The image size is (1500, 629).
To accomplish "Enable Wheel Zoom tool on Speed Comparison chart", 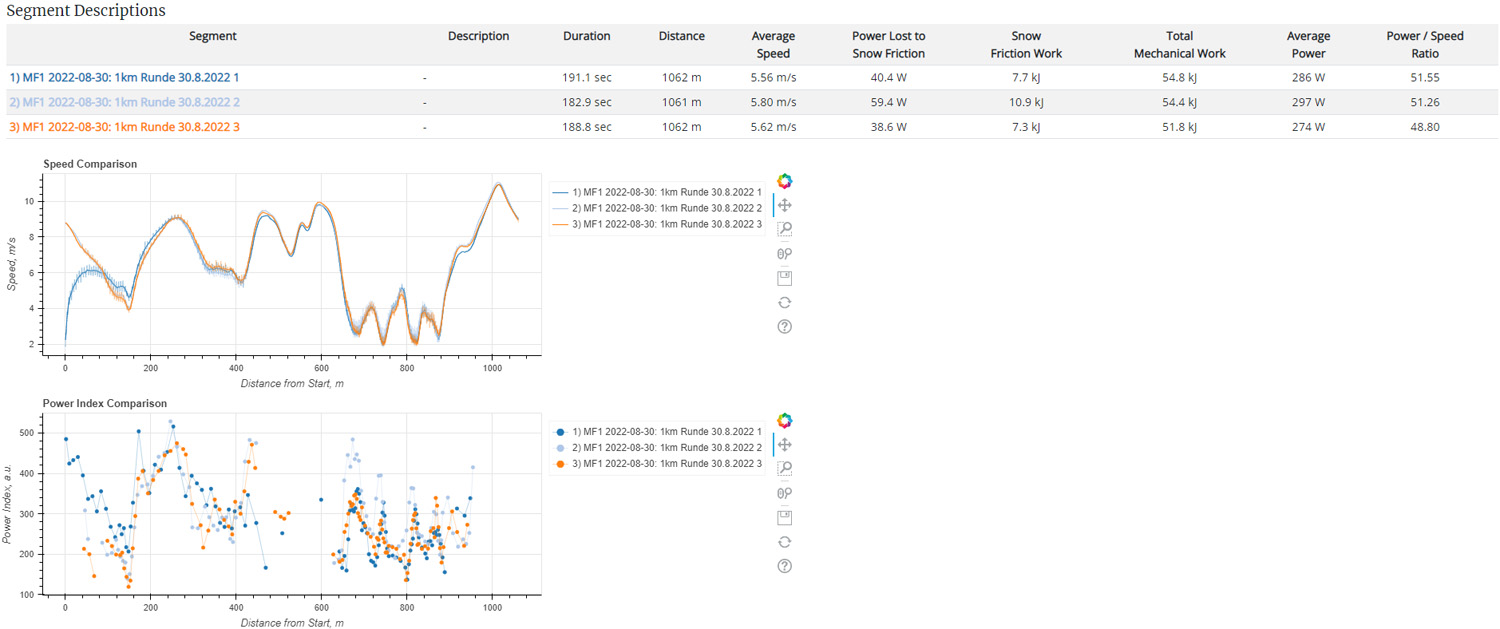I will coord(785,254).
